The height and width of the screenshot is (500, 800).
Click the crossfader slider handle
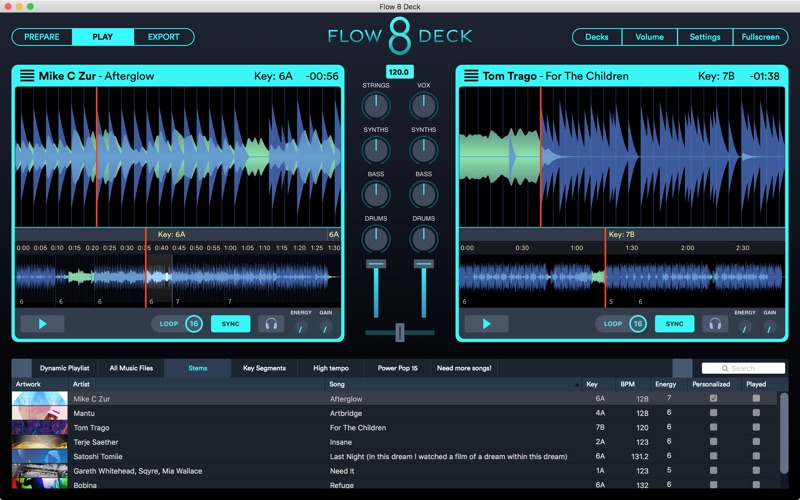pyautogui.click(x=400, y=332)
